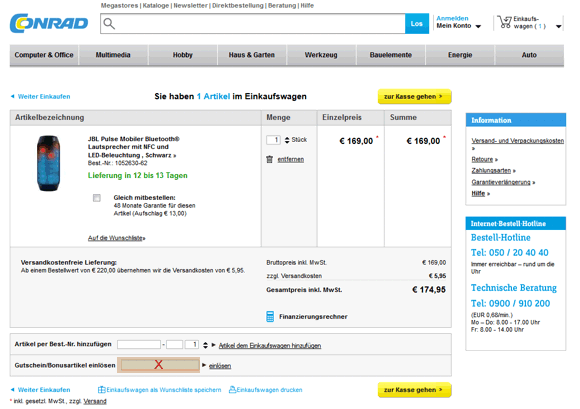Open the Werkzeug menu
Viewport: 580px width, 409px height.
pyautogui.click(x=321, y=55)
